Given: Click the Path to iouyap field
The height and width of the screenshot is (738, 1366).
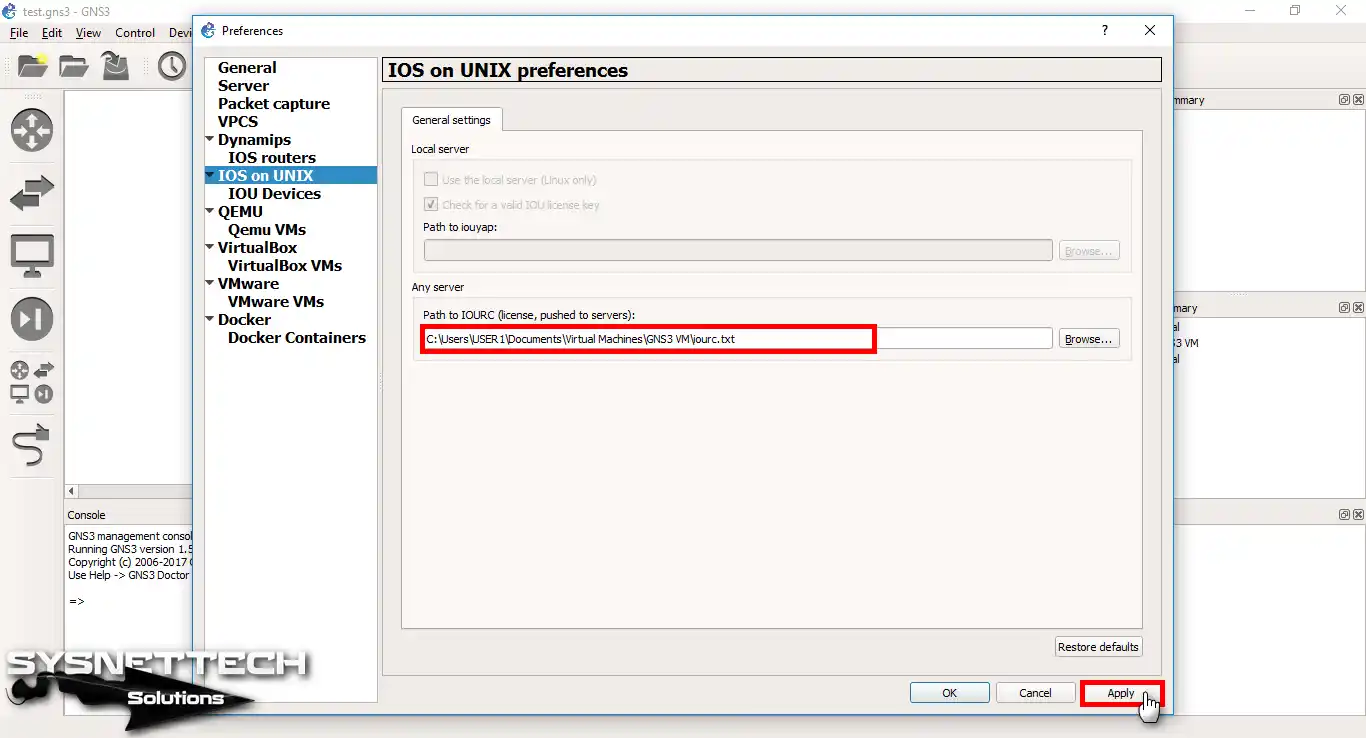Looking at the screenshot, I should (x=738, y=251).
